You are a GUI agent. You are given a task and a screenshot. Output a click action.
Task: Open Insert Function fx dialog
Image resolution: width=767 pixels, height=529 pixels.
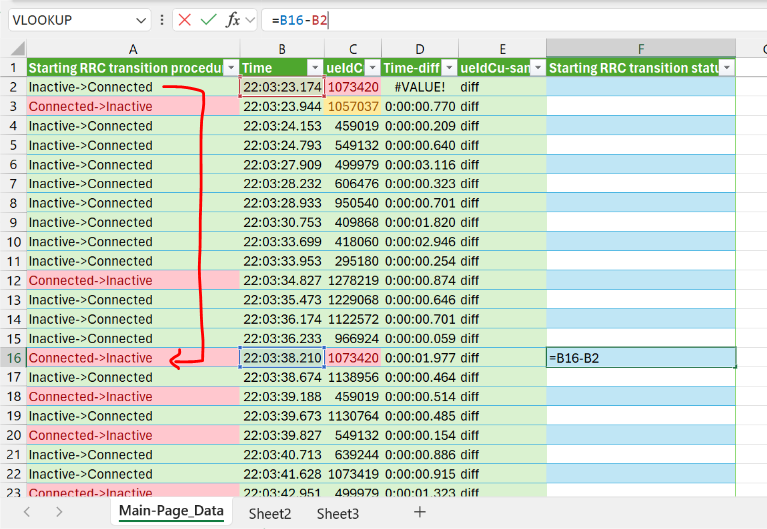(x=233, y=20)
